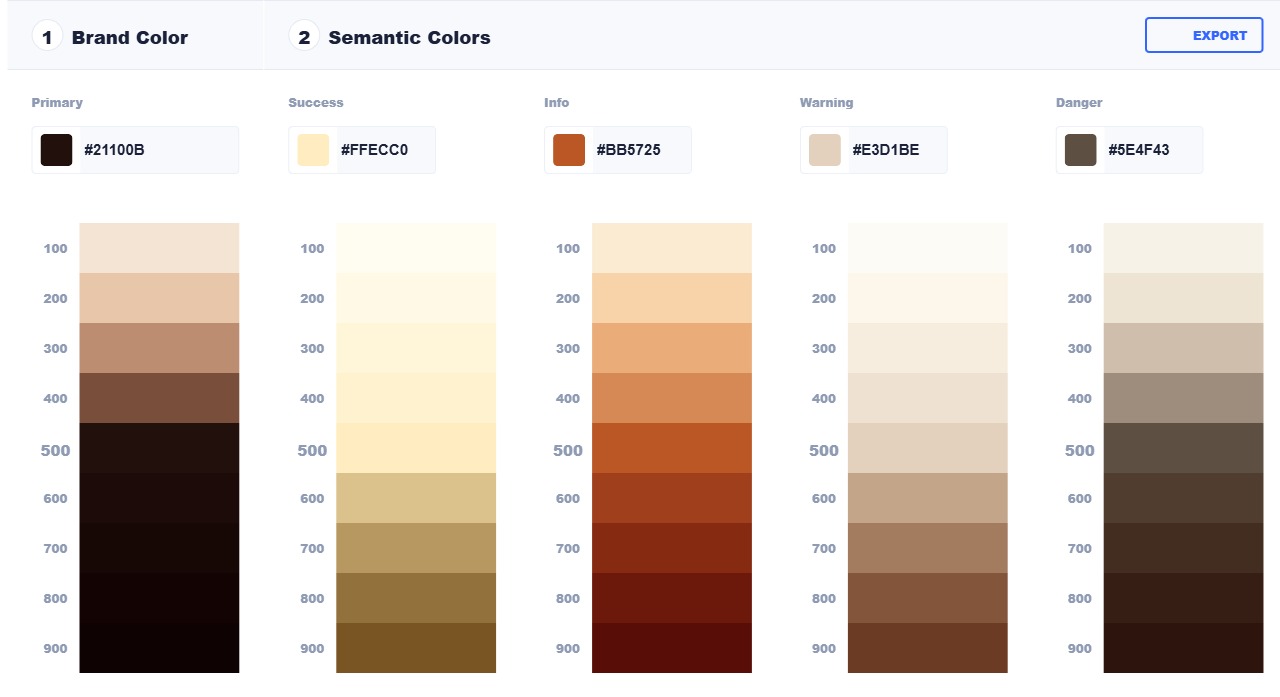This screenshot has width=1280, height=697.
Task: Click the EXPORT button
Action: pyautogui.click(x=1204, y=35)
